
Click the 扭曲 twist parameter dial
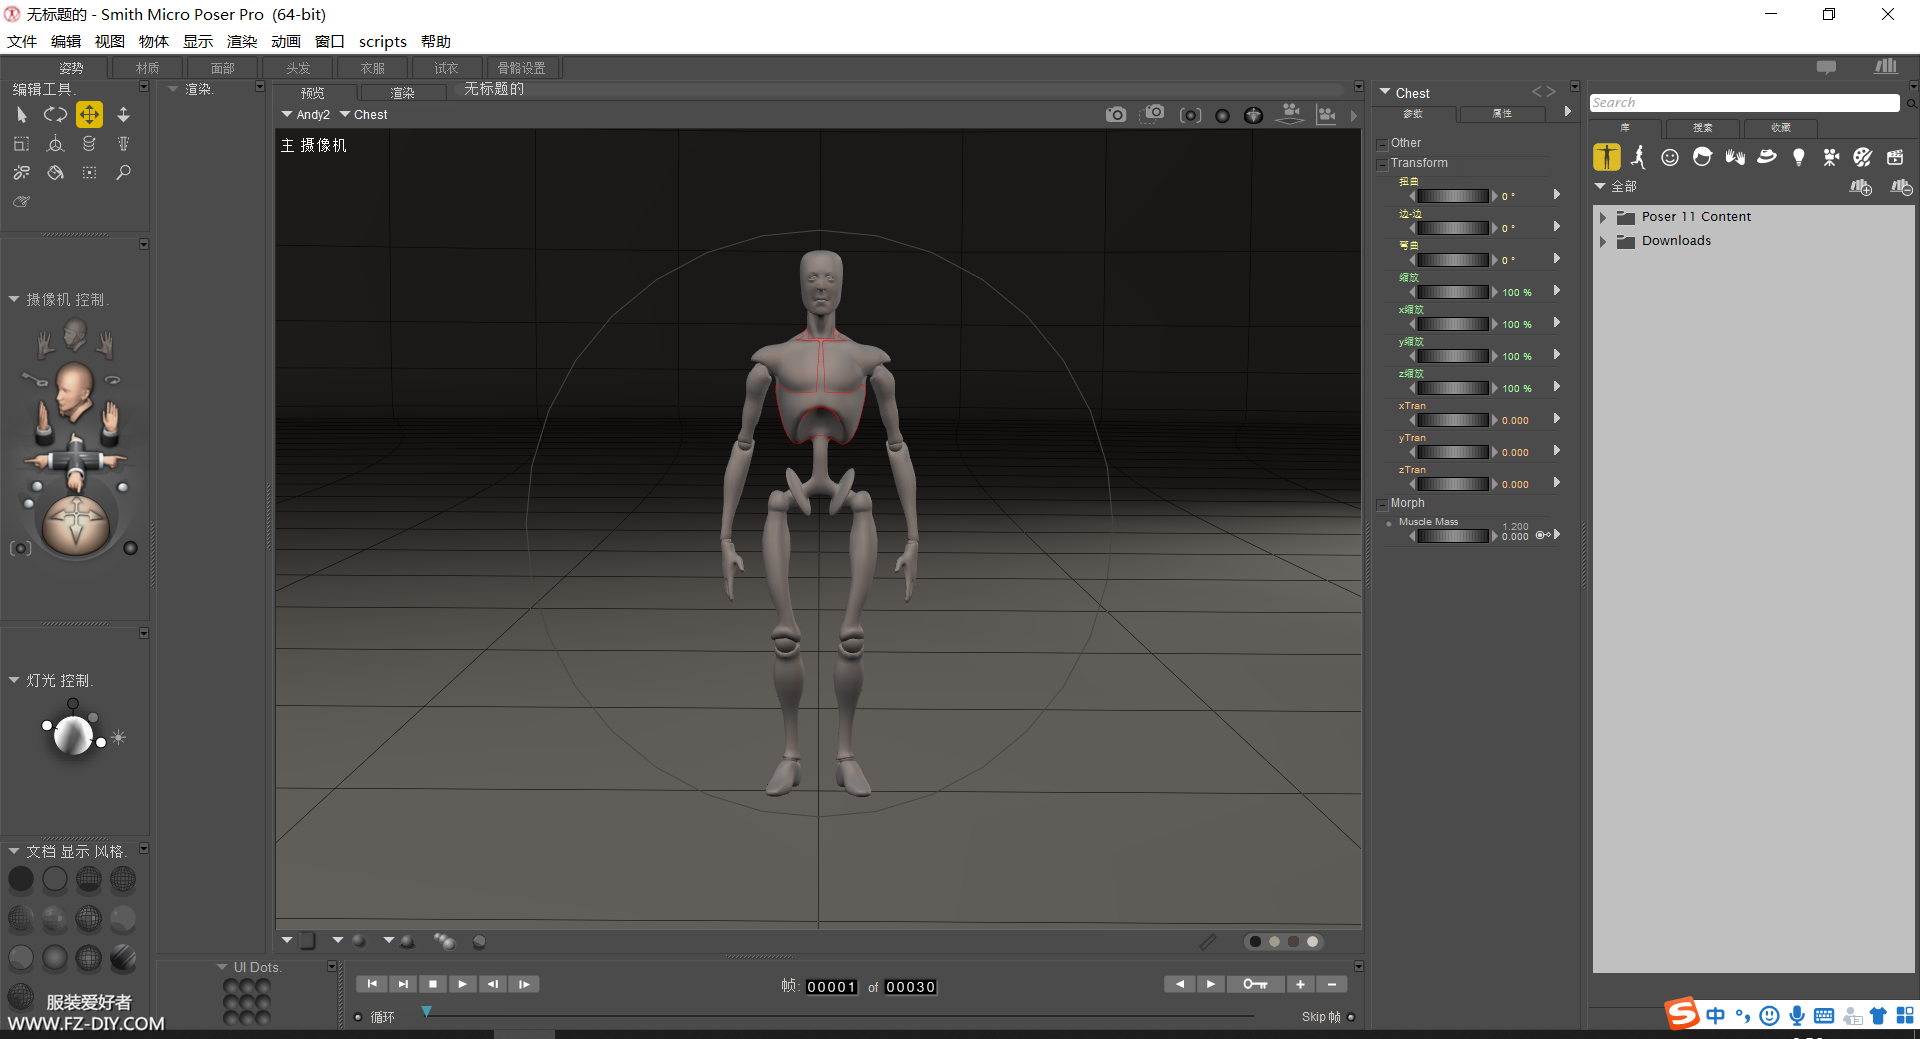point(1453,196)
